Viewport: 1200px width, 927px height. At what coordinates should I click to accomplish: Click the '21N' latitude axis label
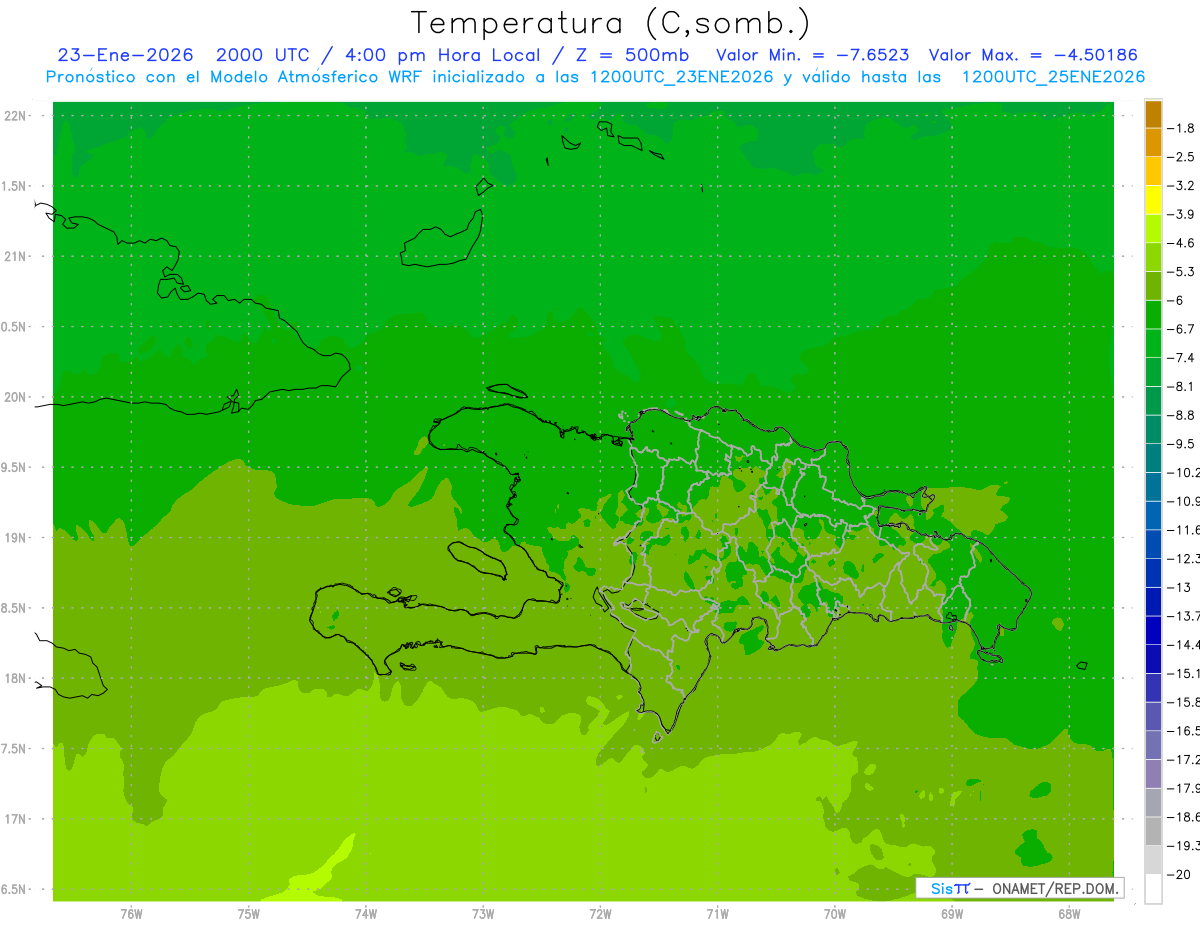click(x=17, y=257)
